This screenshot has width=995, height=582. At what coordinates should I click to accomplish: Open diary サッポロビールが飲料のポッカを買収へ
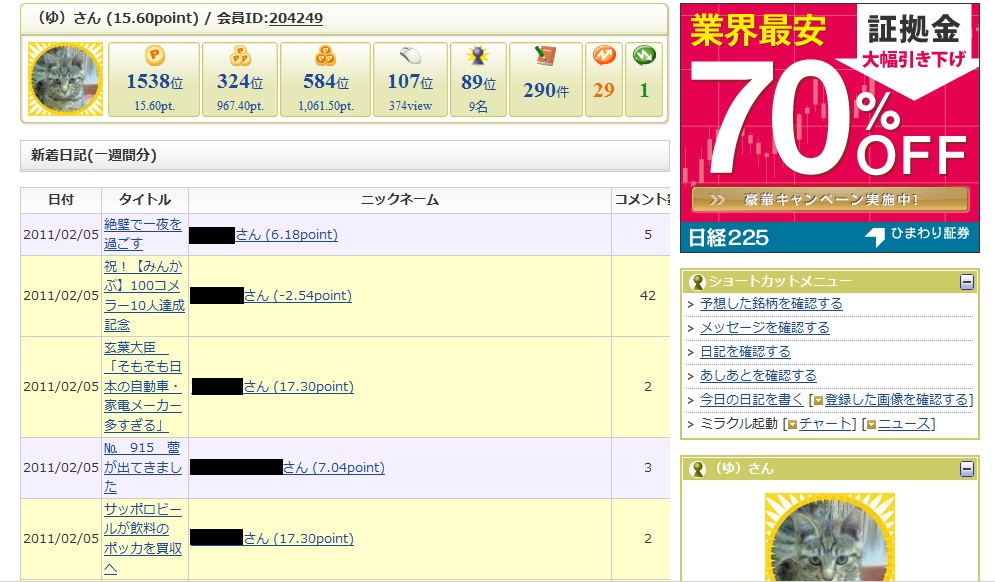(143, 538)
